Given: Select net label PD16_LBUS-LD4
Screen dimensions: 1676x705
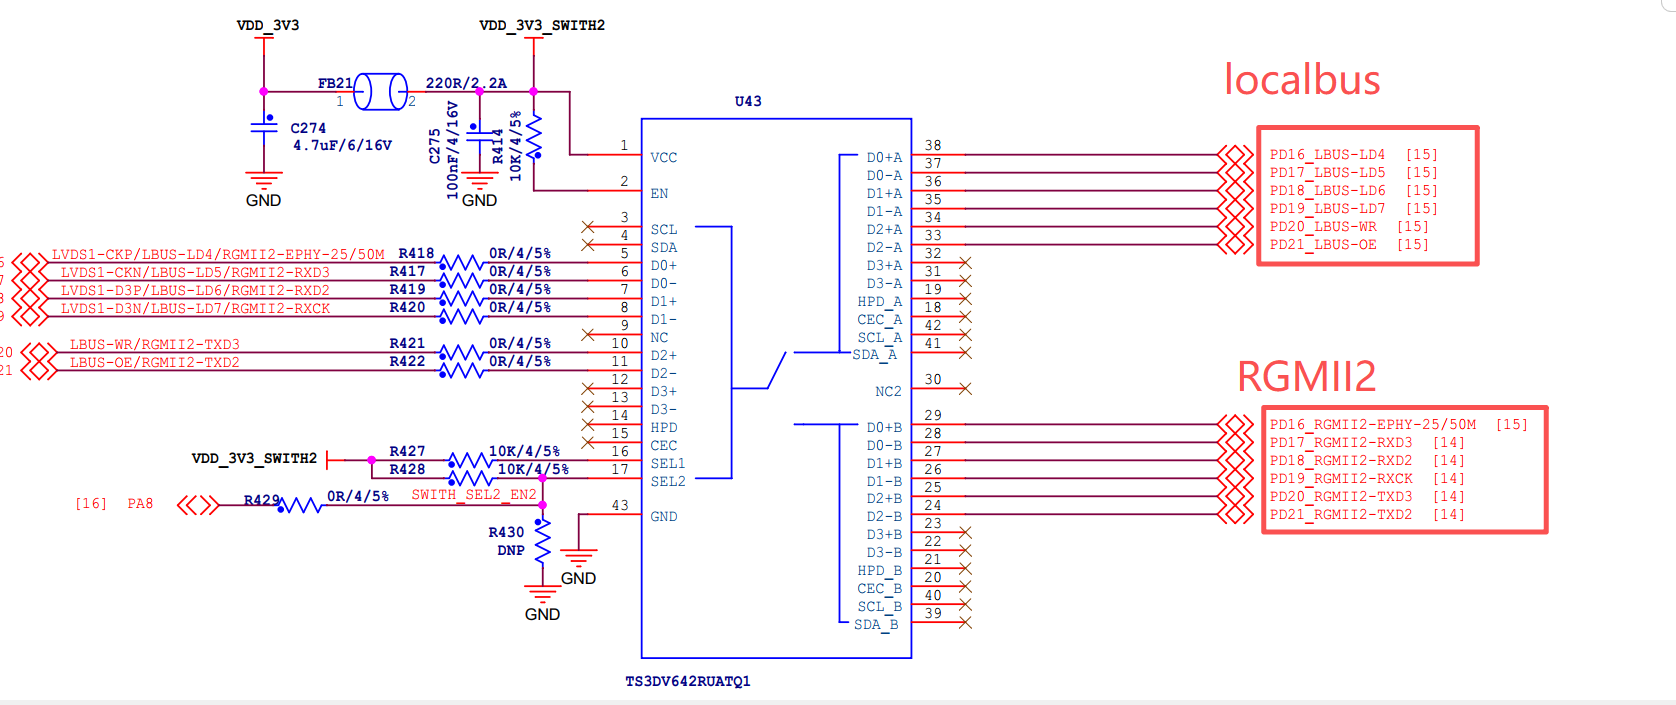Looking at the screenshot, I should coord(1327,154).
